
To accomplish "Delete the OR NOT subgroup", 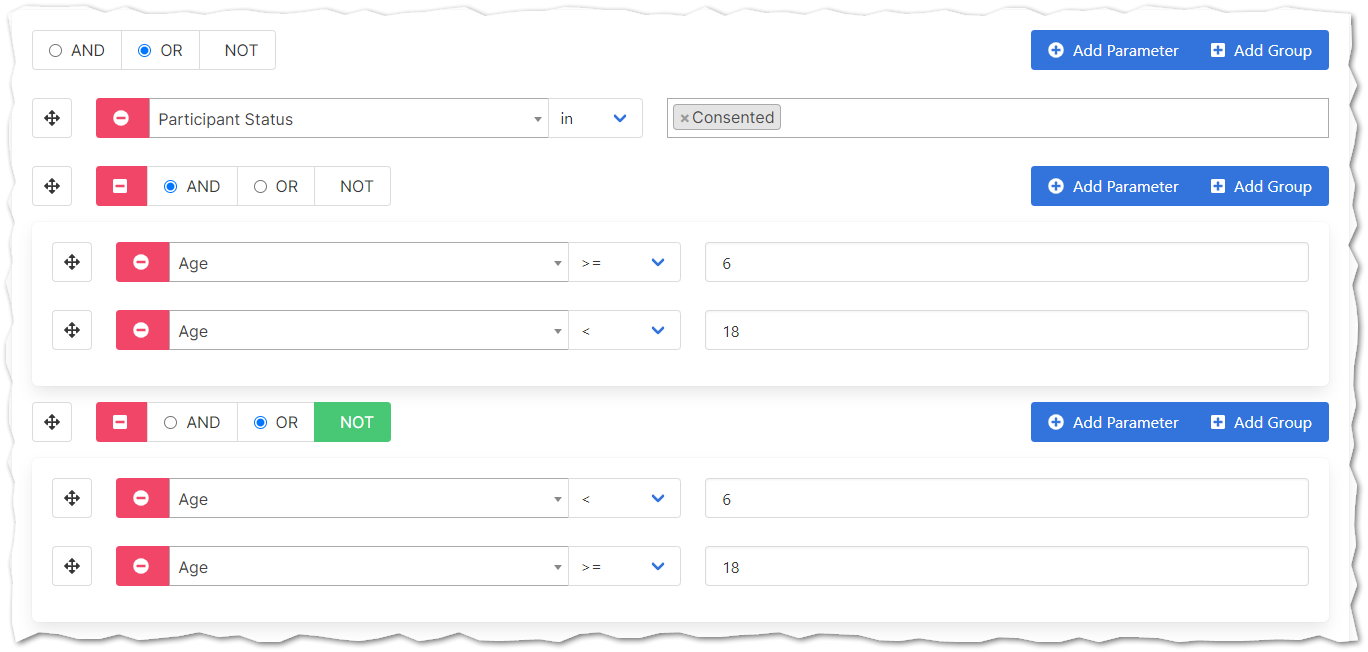I will click(121, 422).
